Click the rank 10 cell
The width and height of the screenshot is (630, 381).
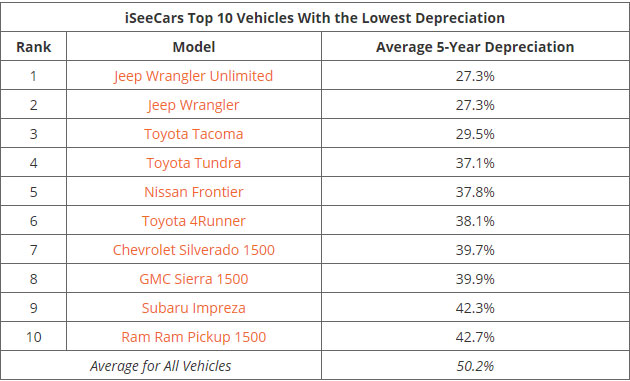tap(33, 337)
